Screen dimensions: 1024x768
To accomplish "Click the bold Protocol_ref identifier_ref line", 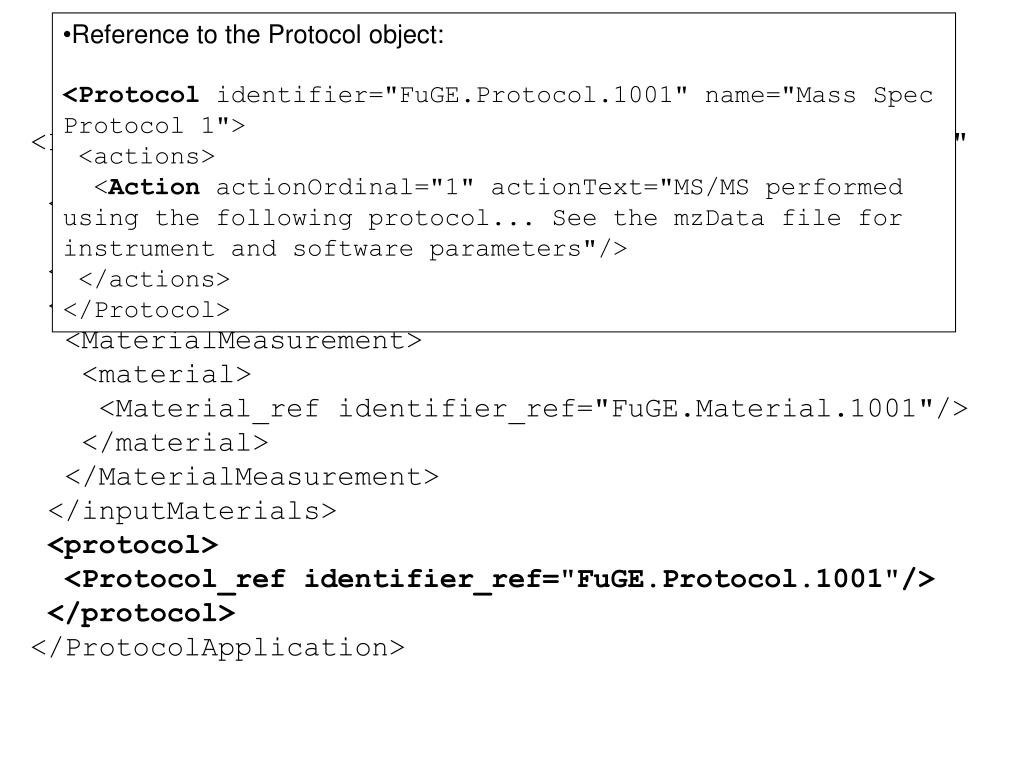I will pos(499,580).
